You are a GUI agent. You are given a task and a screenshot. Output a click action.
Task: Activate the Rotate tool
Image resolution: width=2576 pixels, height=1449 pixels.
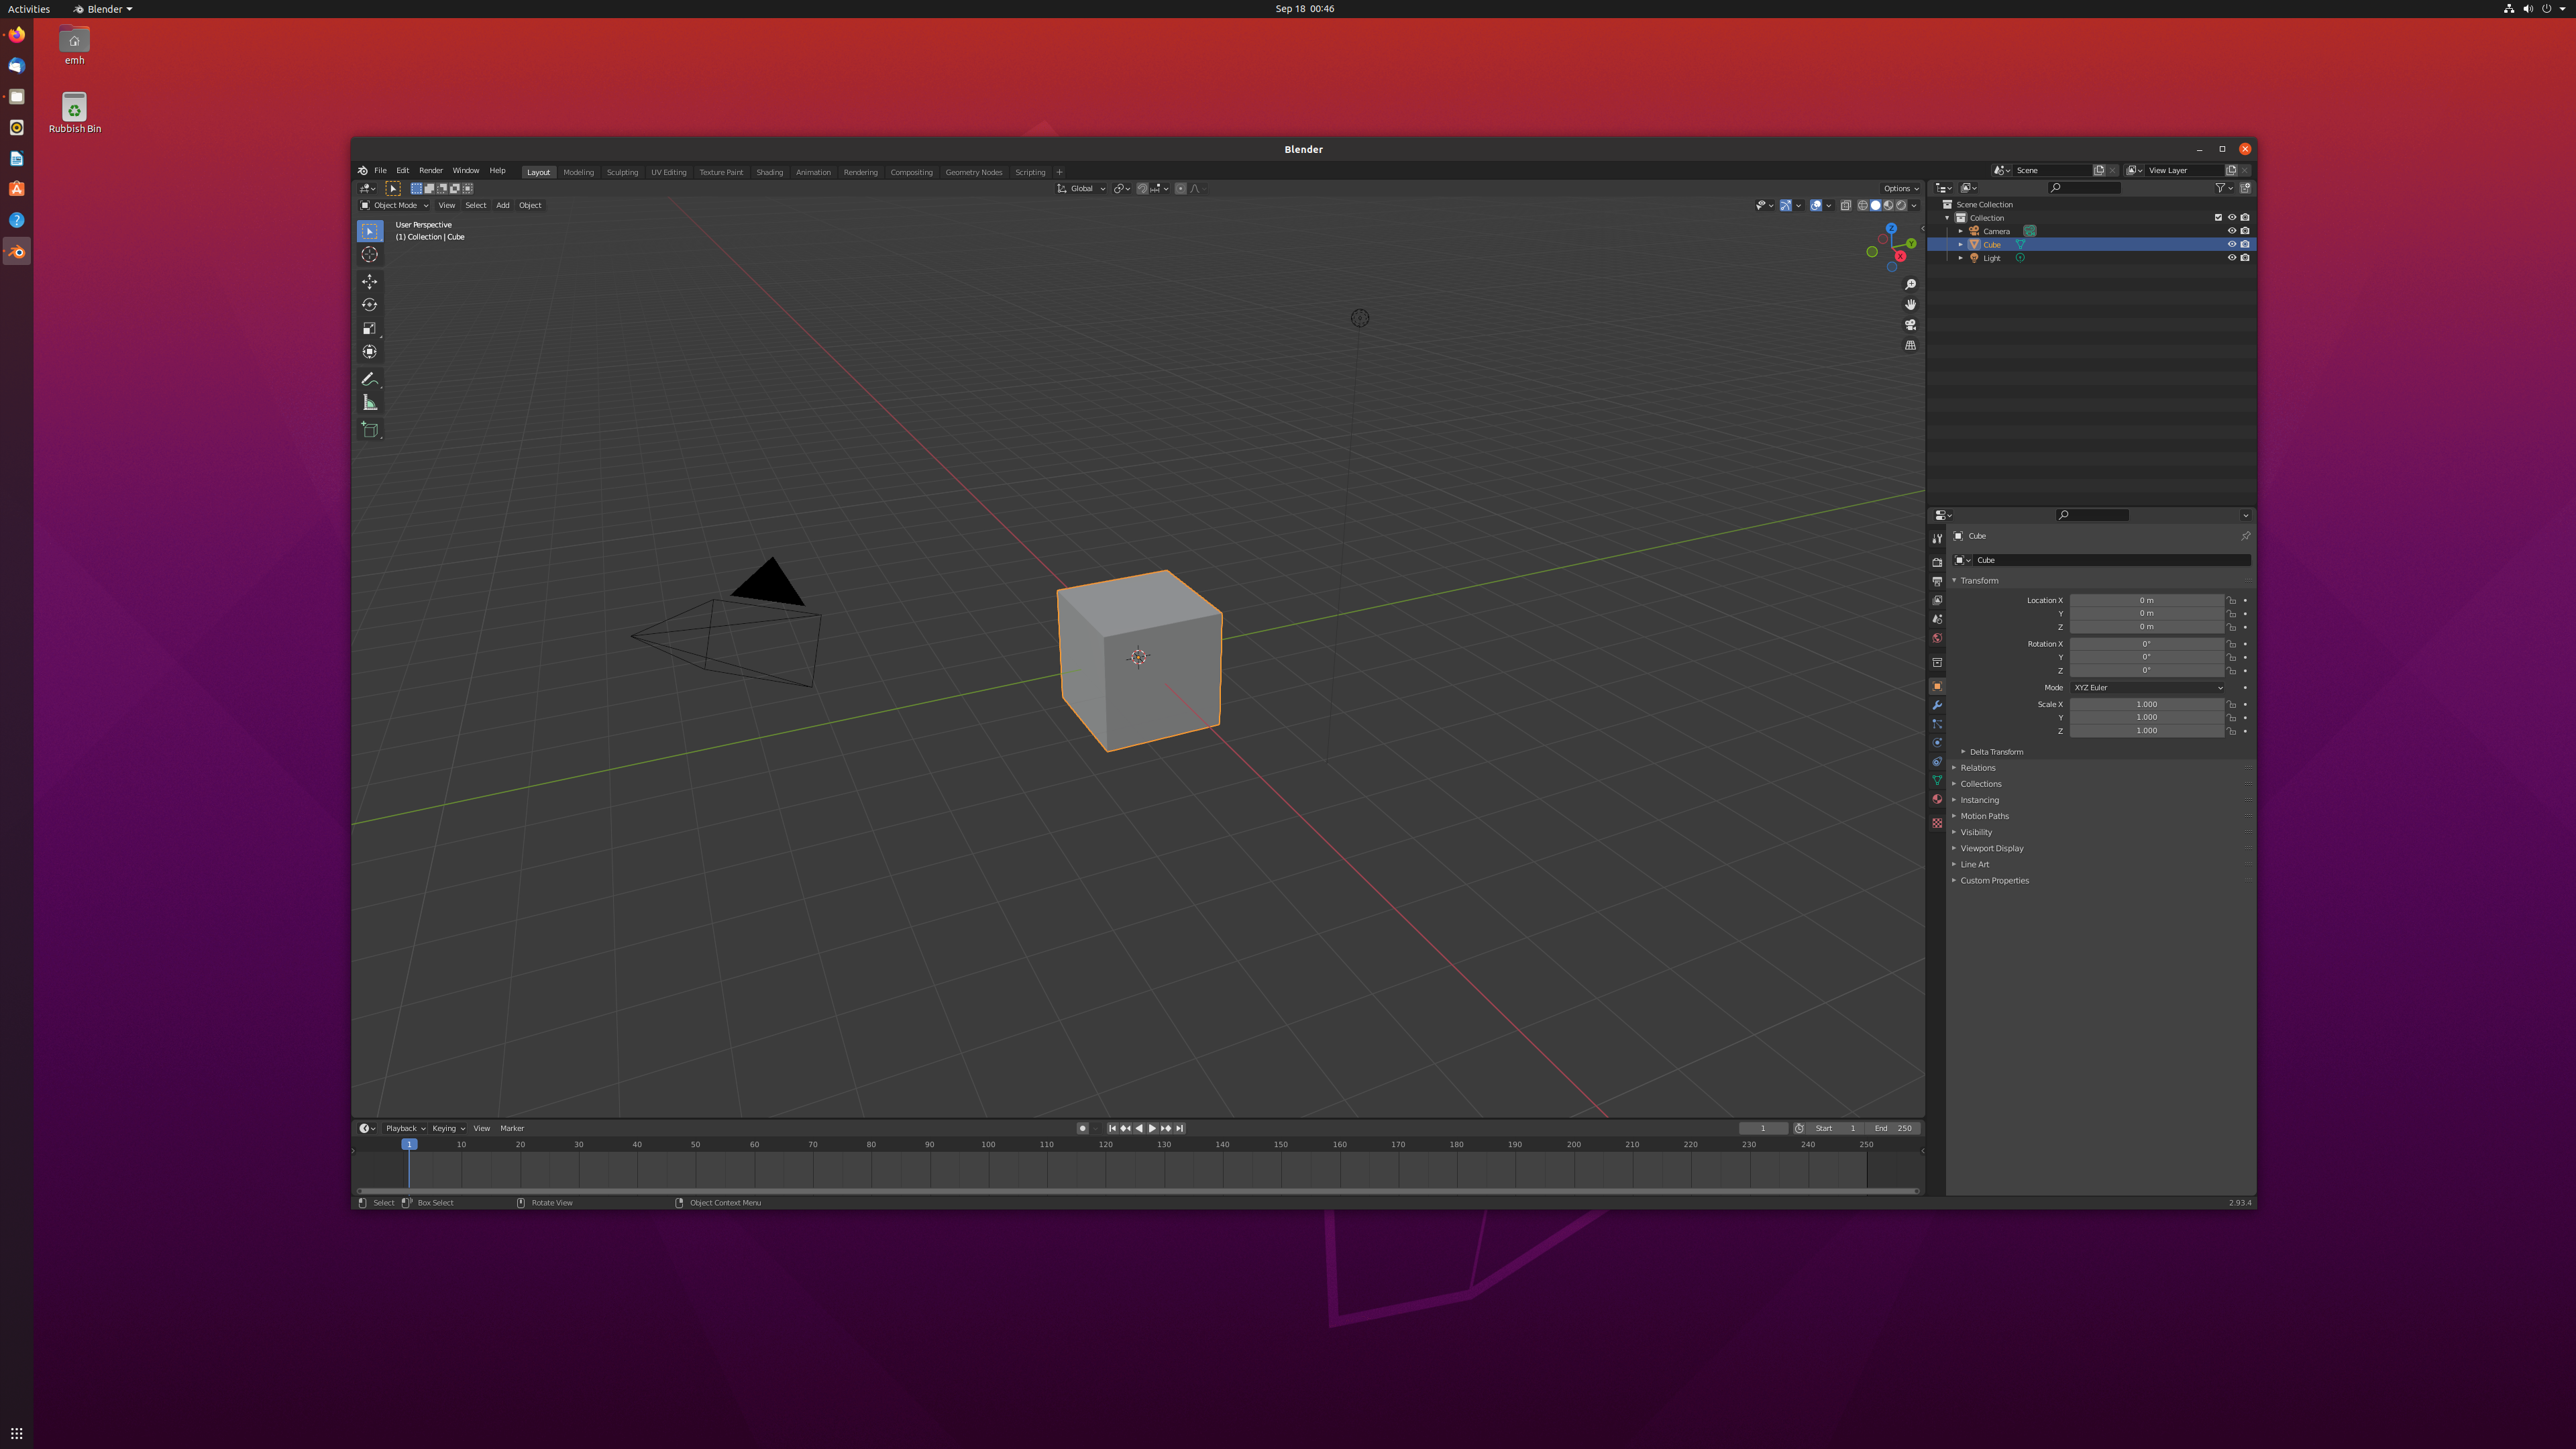[370, 305]
